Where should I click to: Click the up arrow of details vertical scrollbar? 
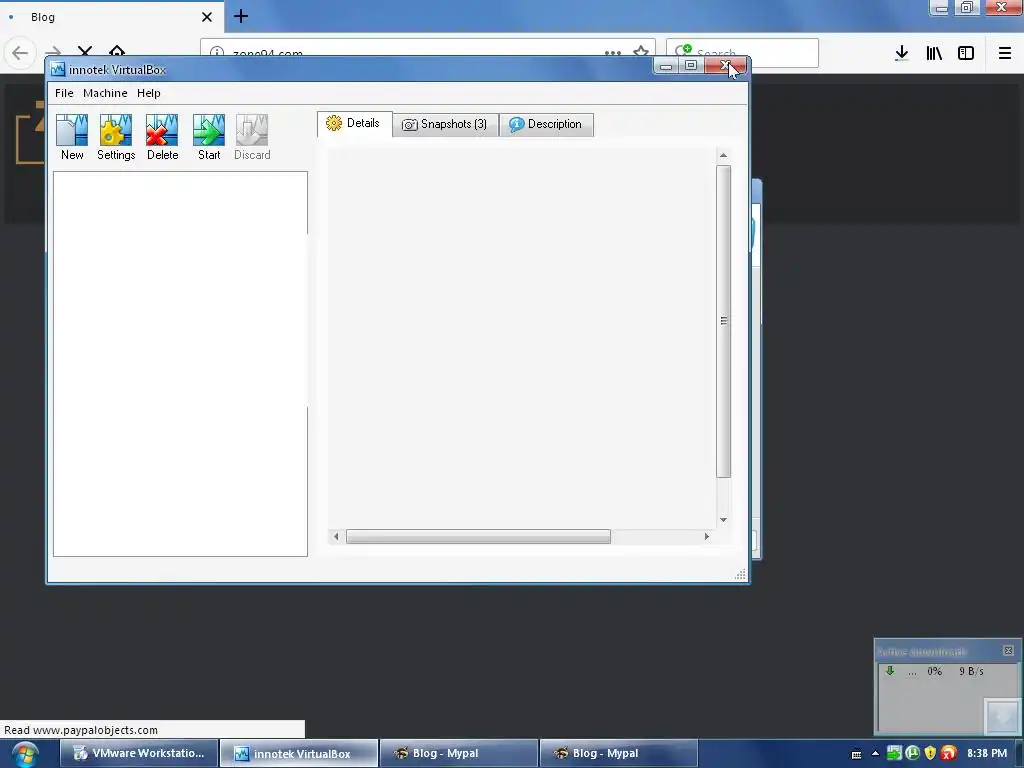[x=723, y=155]
